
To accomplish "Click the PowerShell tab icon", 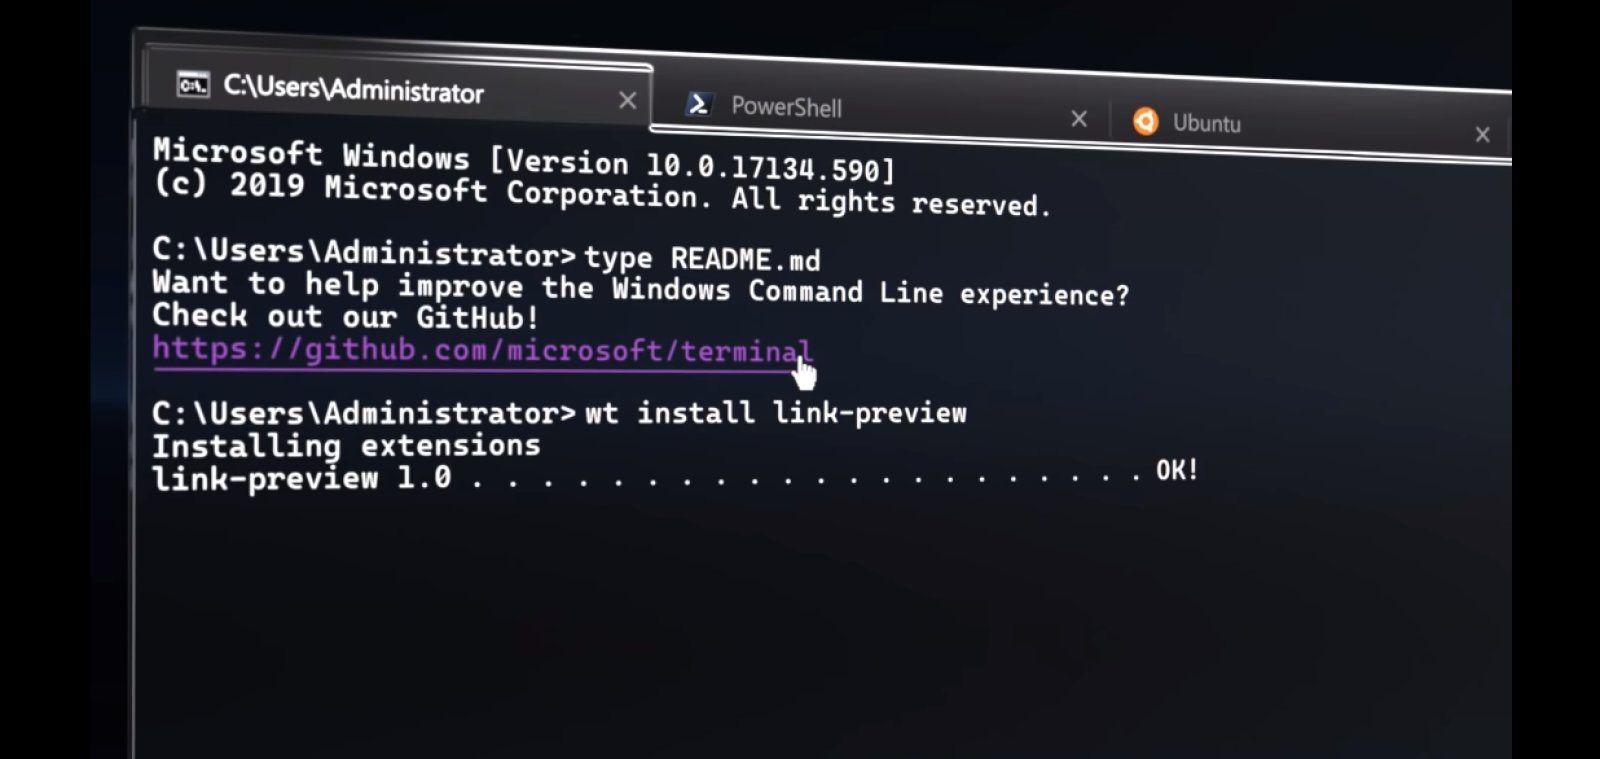I will [x=699, y=103].
